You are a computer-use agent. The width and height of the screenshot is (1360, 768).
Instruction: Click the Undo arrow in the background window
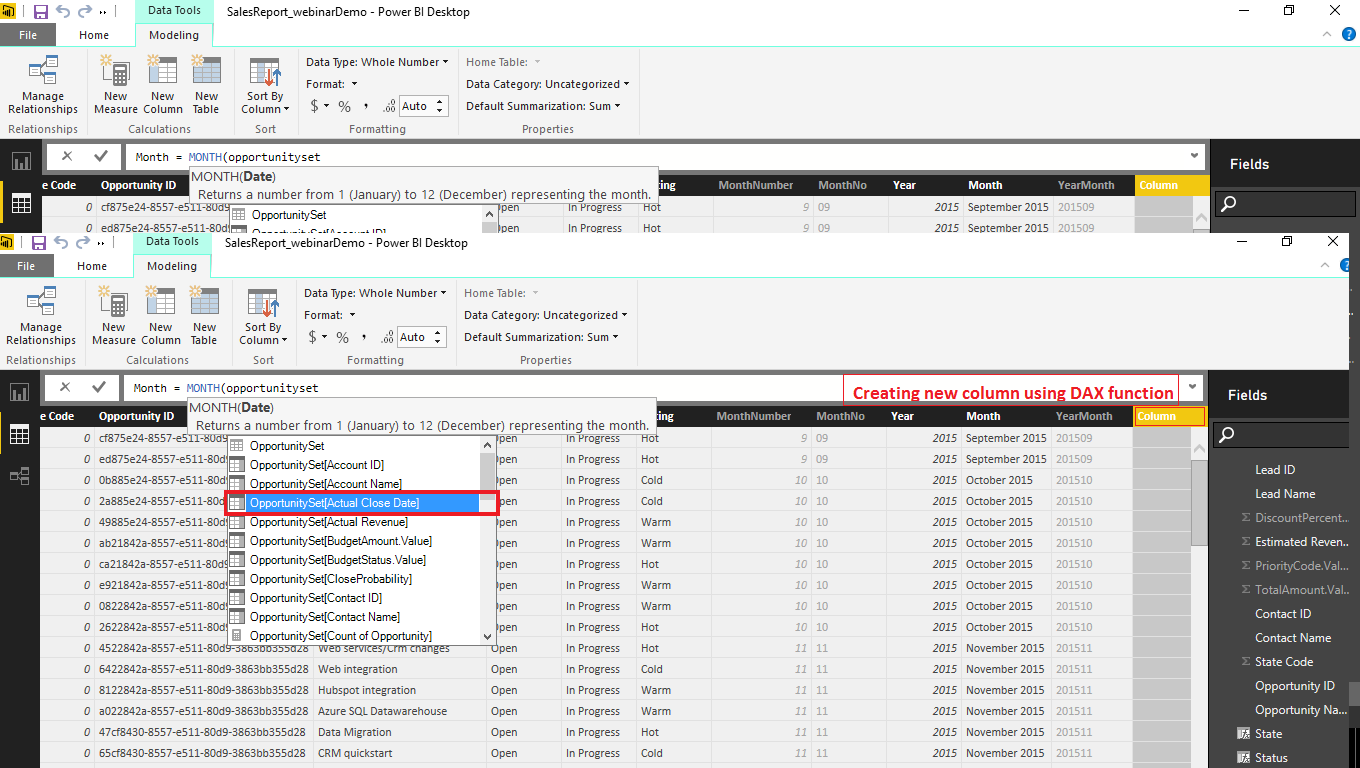63,12
